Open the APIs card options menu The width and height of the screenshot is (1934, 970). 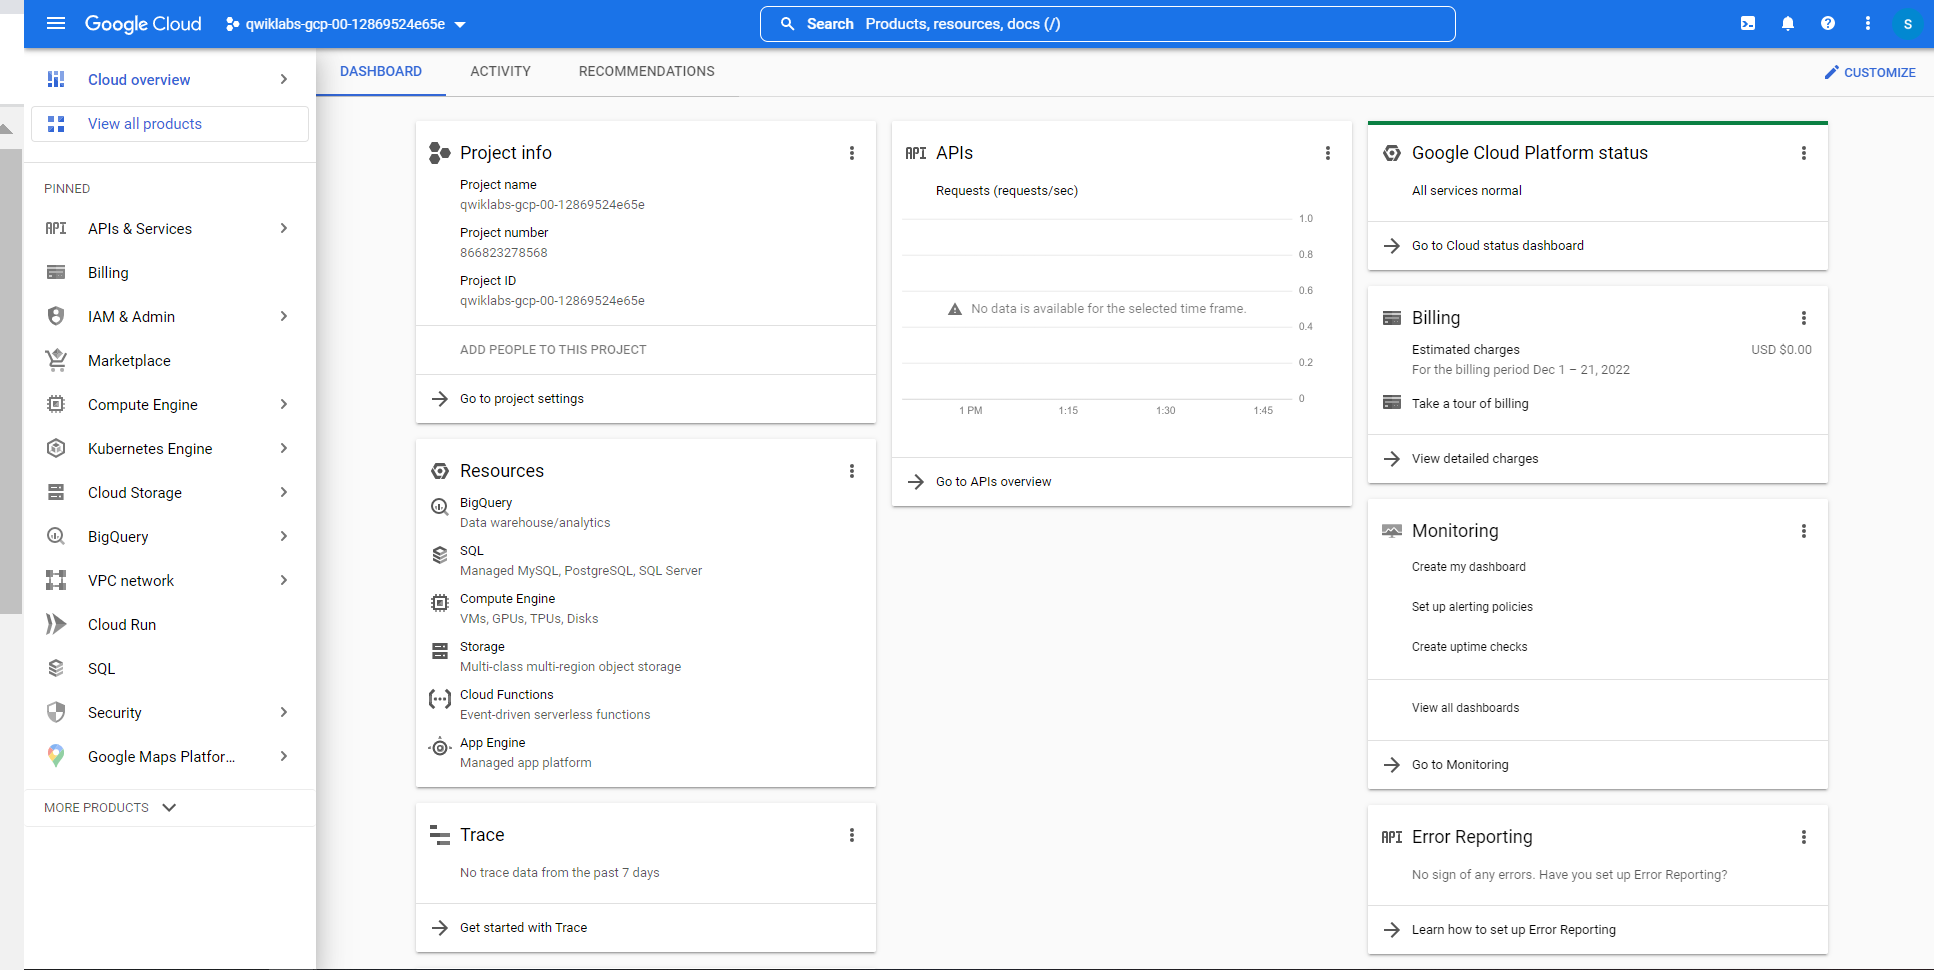point(1328,153)
